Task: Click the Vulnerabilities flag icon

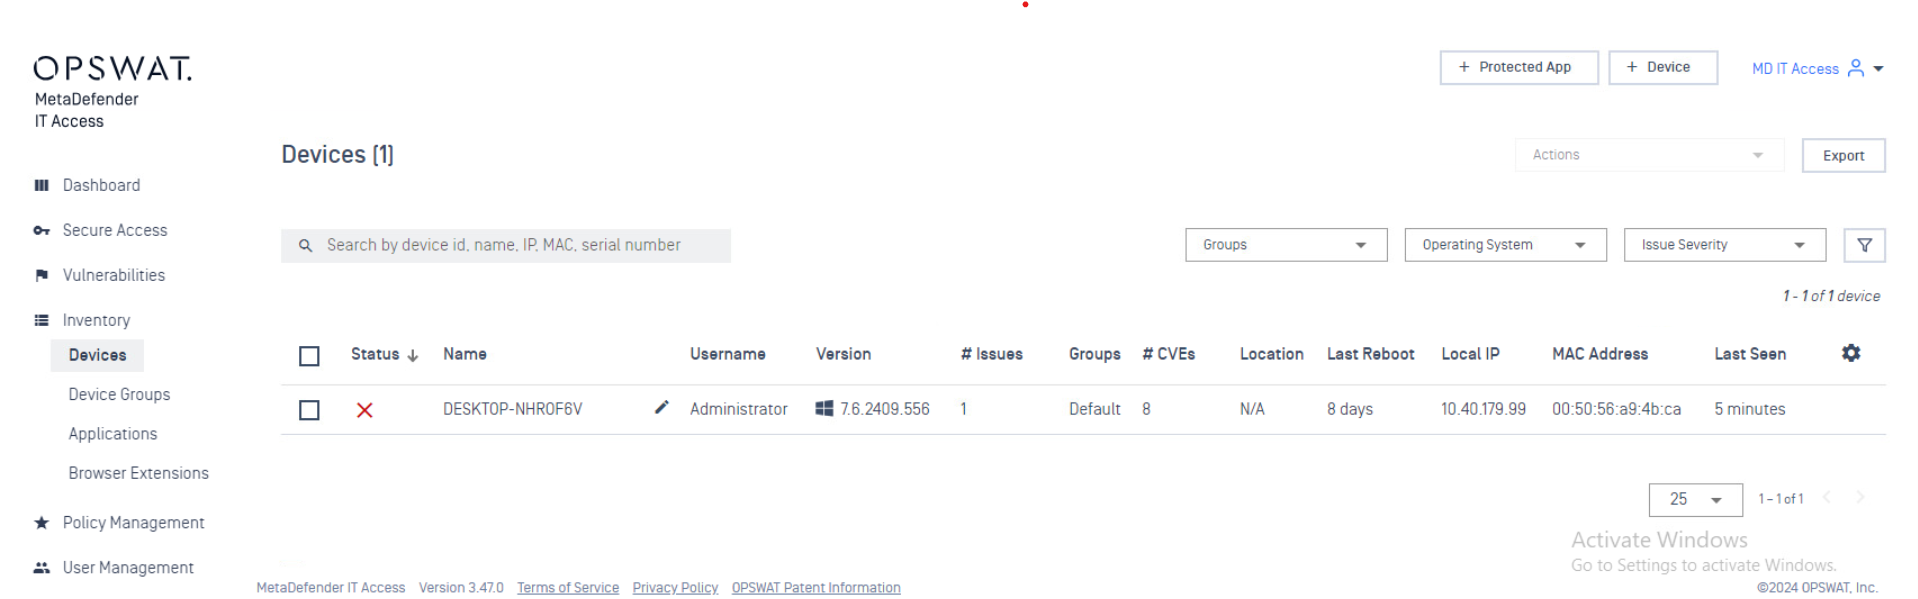Action: pos(41,275)
